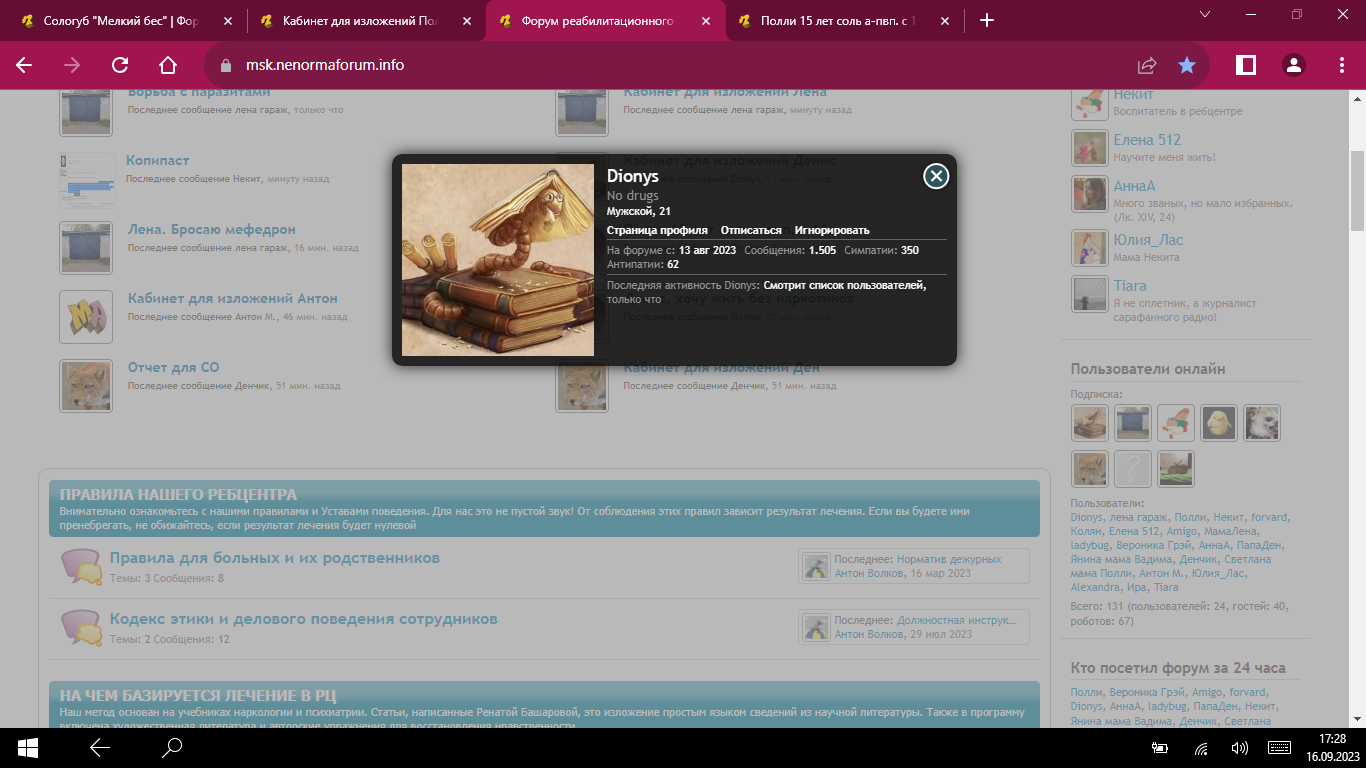Open the Wi-Fi network tray icon
This screenshot has height=768, width=1366.
[x=1201, y=748]
